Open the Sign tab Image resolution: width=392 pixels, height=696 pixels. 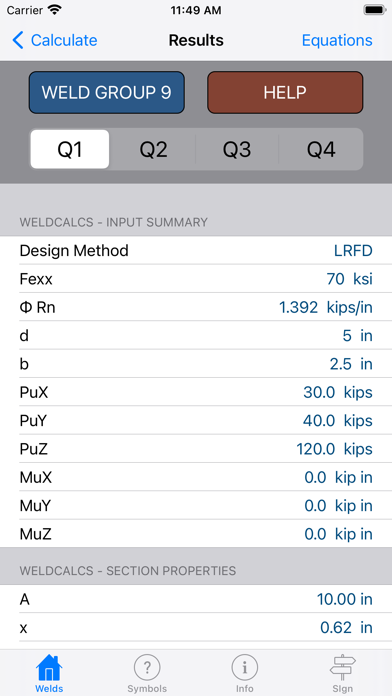pyautogui.click(x=343, y=673)
